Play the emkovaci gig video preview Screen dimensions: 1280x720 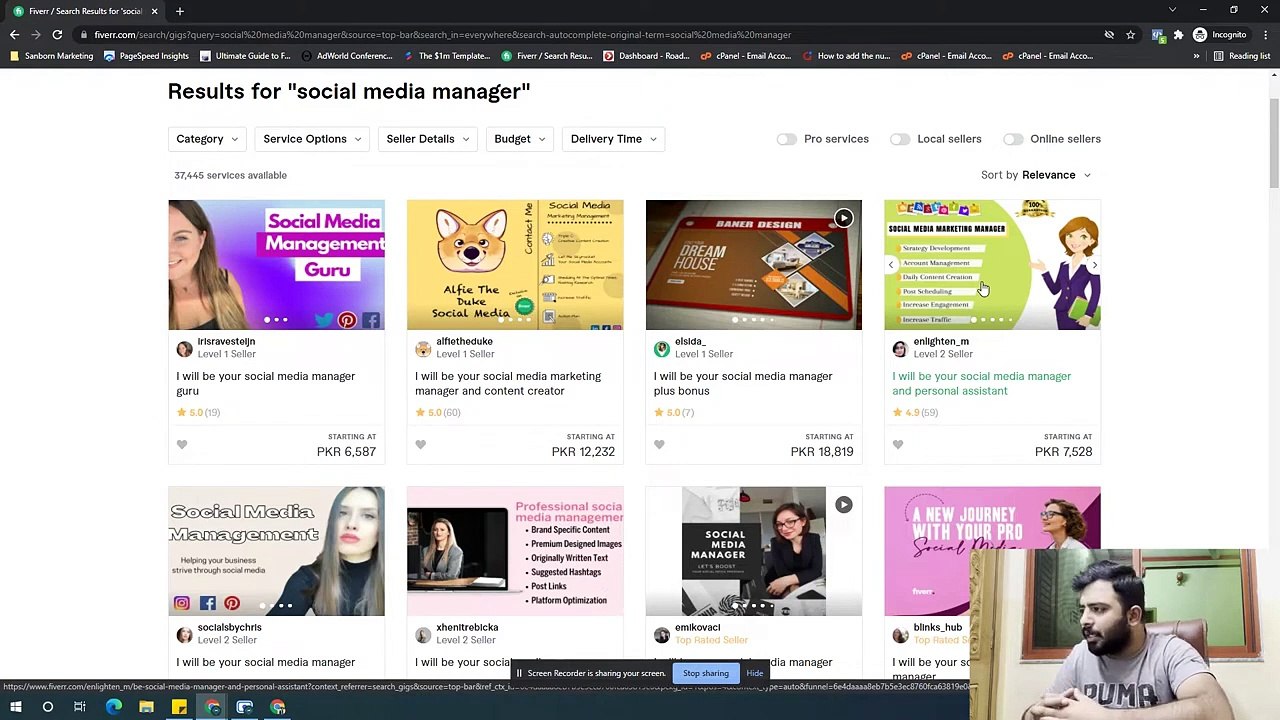coord(844,505)
